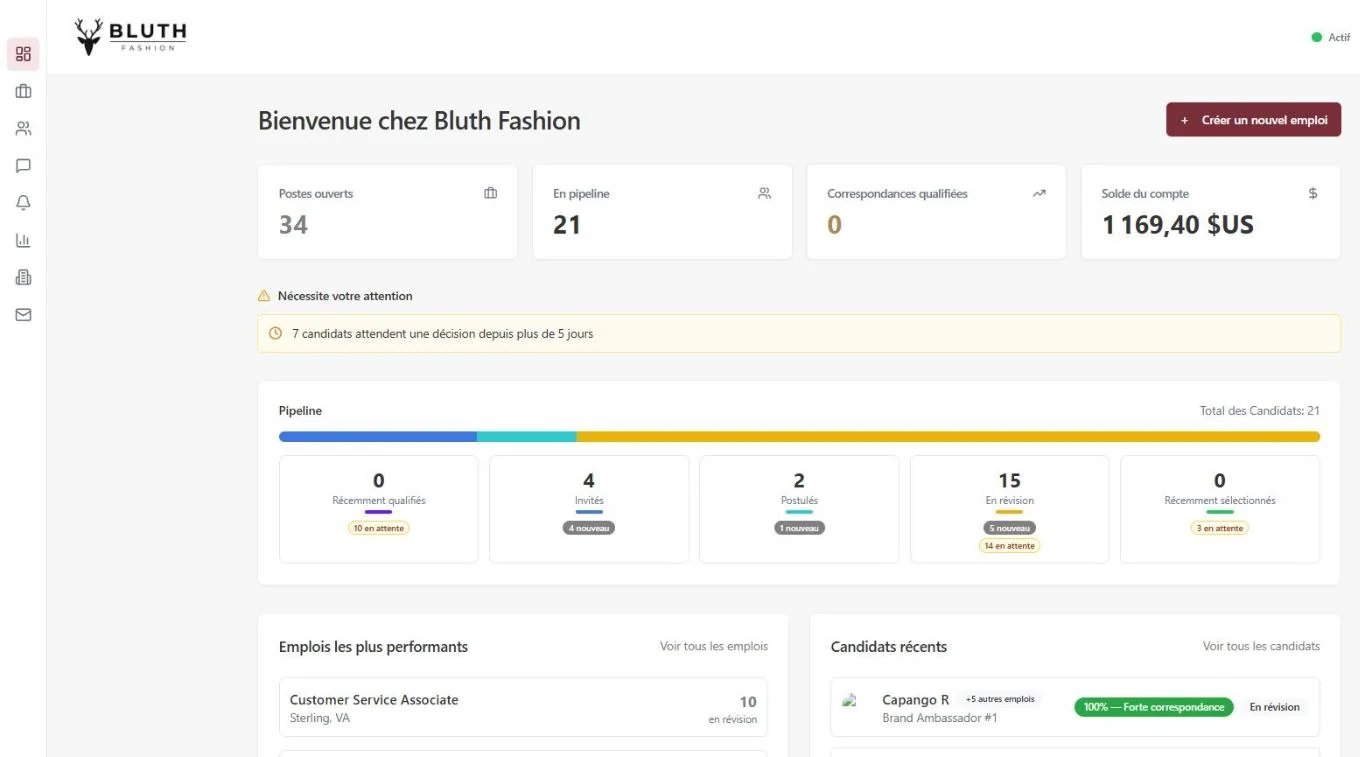Click the green Actif status dot
Screen dimensions: 1360x757
1317,37
